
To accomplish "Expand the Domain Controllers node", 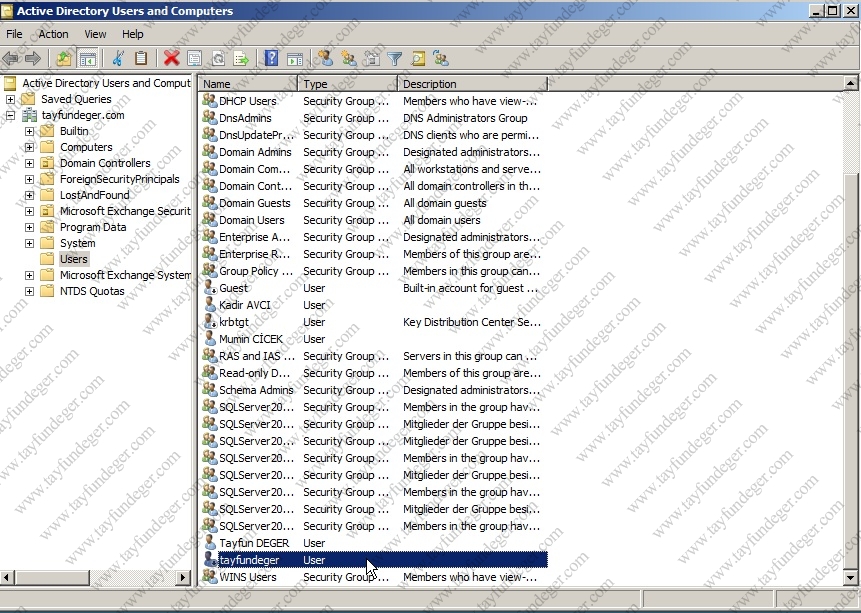I will click(30, 163).
